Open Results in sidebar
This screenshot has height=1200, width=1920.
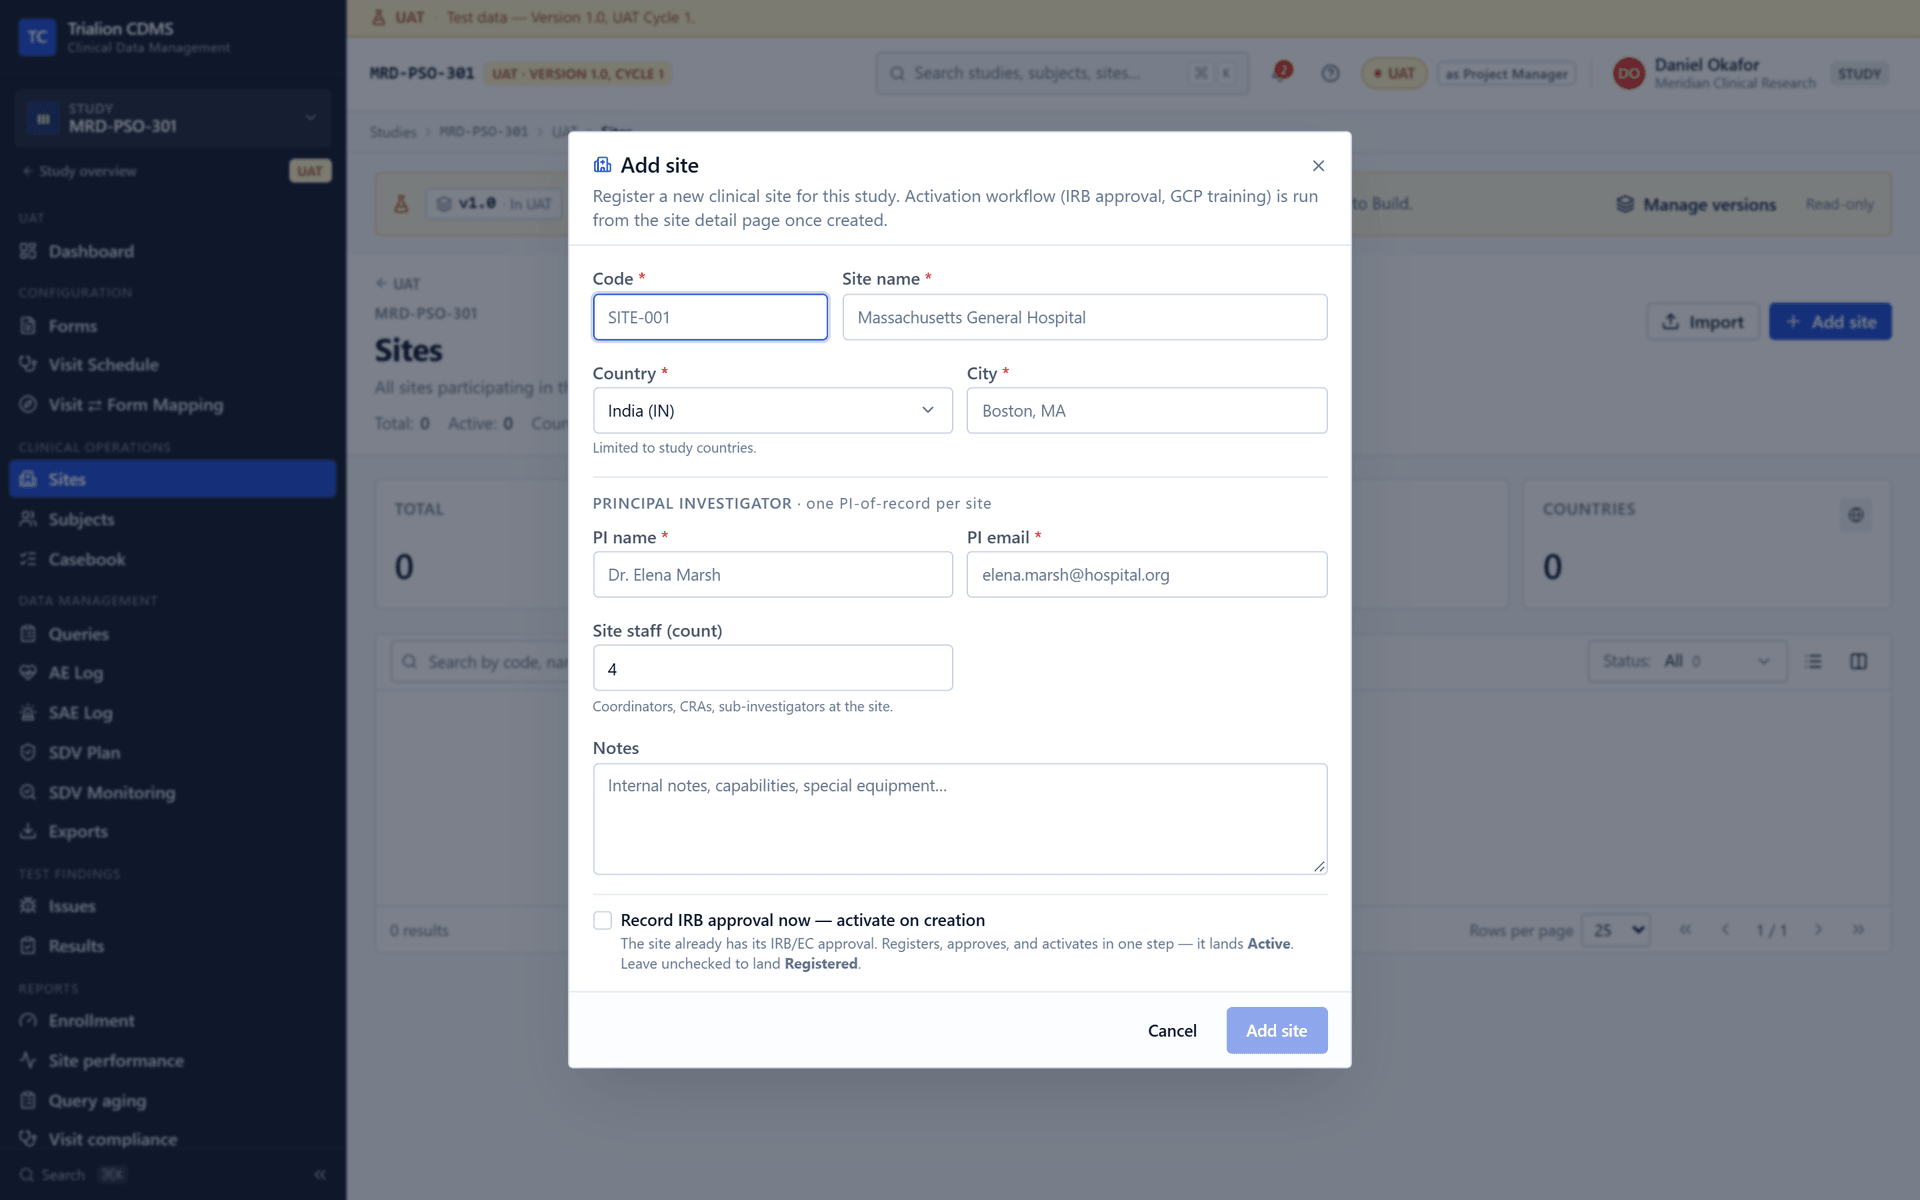pyautogui.click(x=173, y=946)
